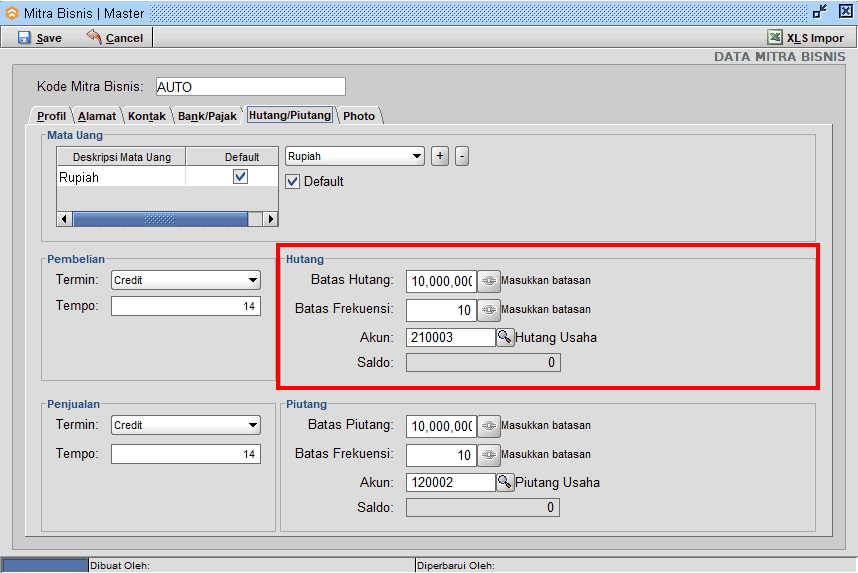Click eye icon beside Batas Hutang

point(488,281)
